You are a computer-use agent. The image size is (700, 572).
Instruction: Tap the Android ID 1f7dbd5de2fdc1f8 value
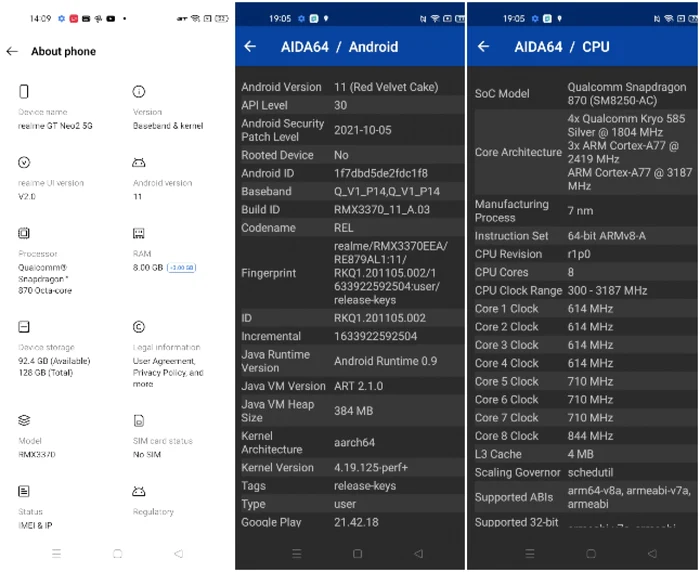(381, 173)
